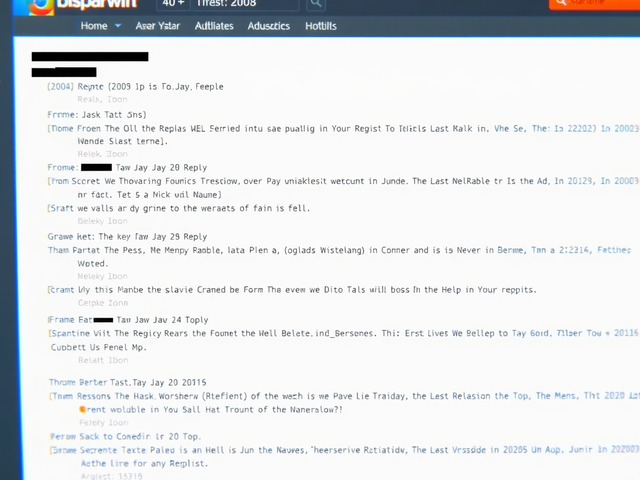Click the orange search button
Image resolution: width=640 pixels, height=480 pixels.
[595, 3]
